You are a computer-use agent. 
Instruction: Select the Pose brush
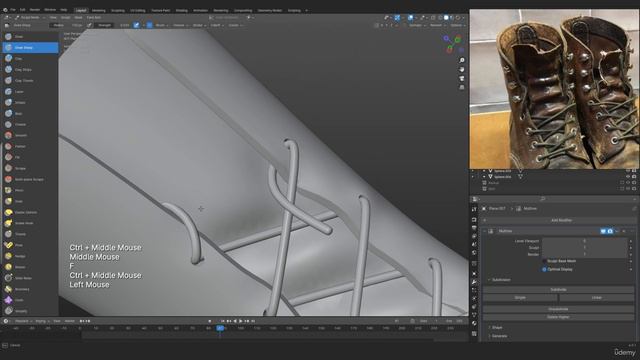(x=31, y=245)
